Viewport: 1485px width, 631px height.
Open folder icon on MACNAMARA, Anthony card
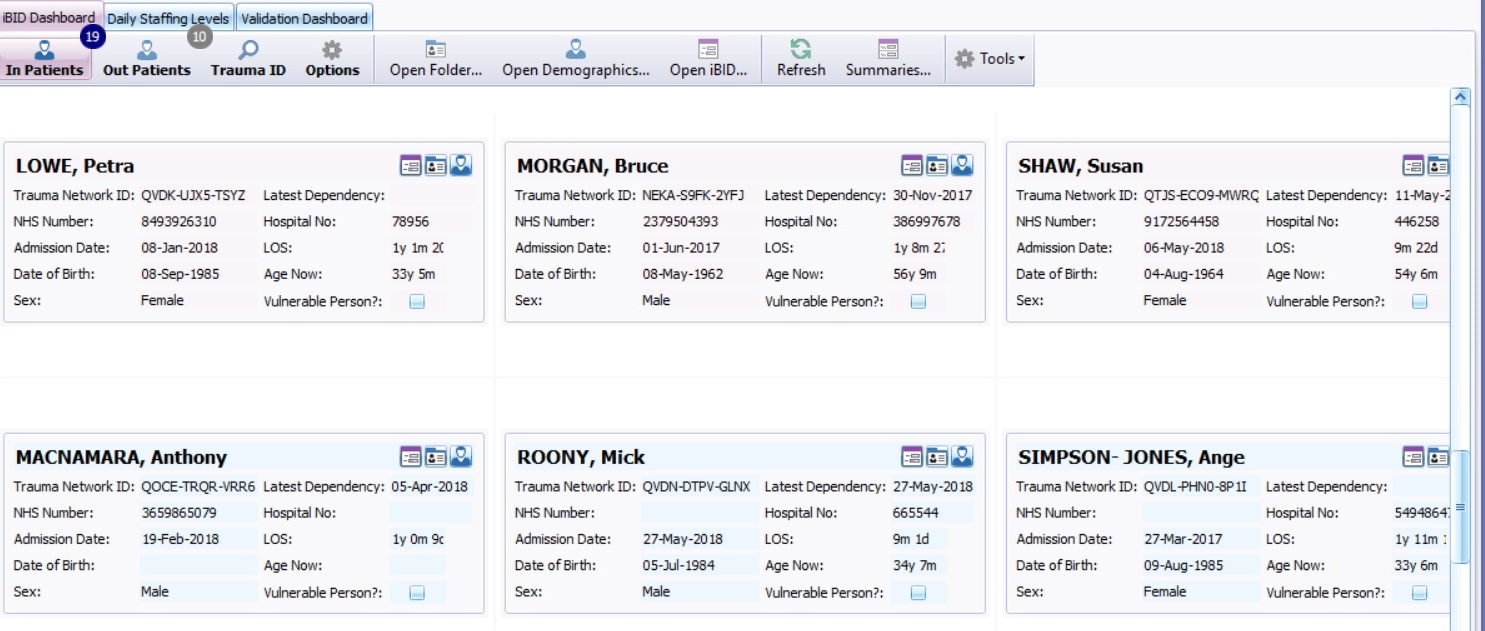pyautogui.click(x=435, y=457)
